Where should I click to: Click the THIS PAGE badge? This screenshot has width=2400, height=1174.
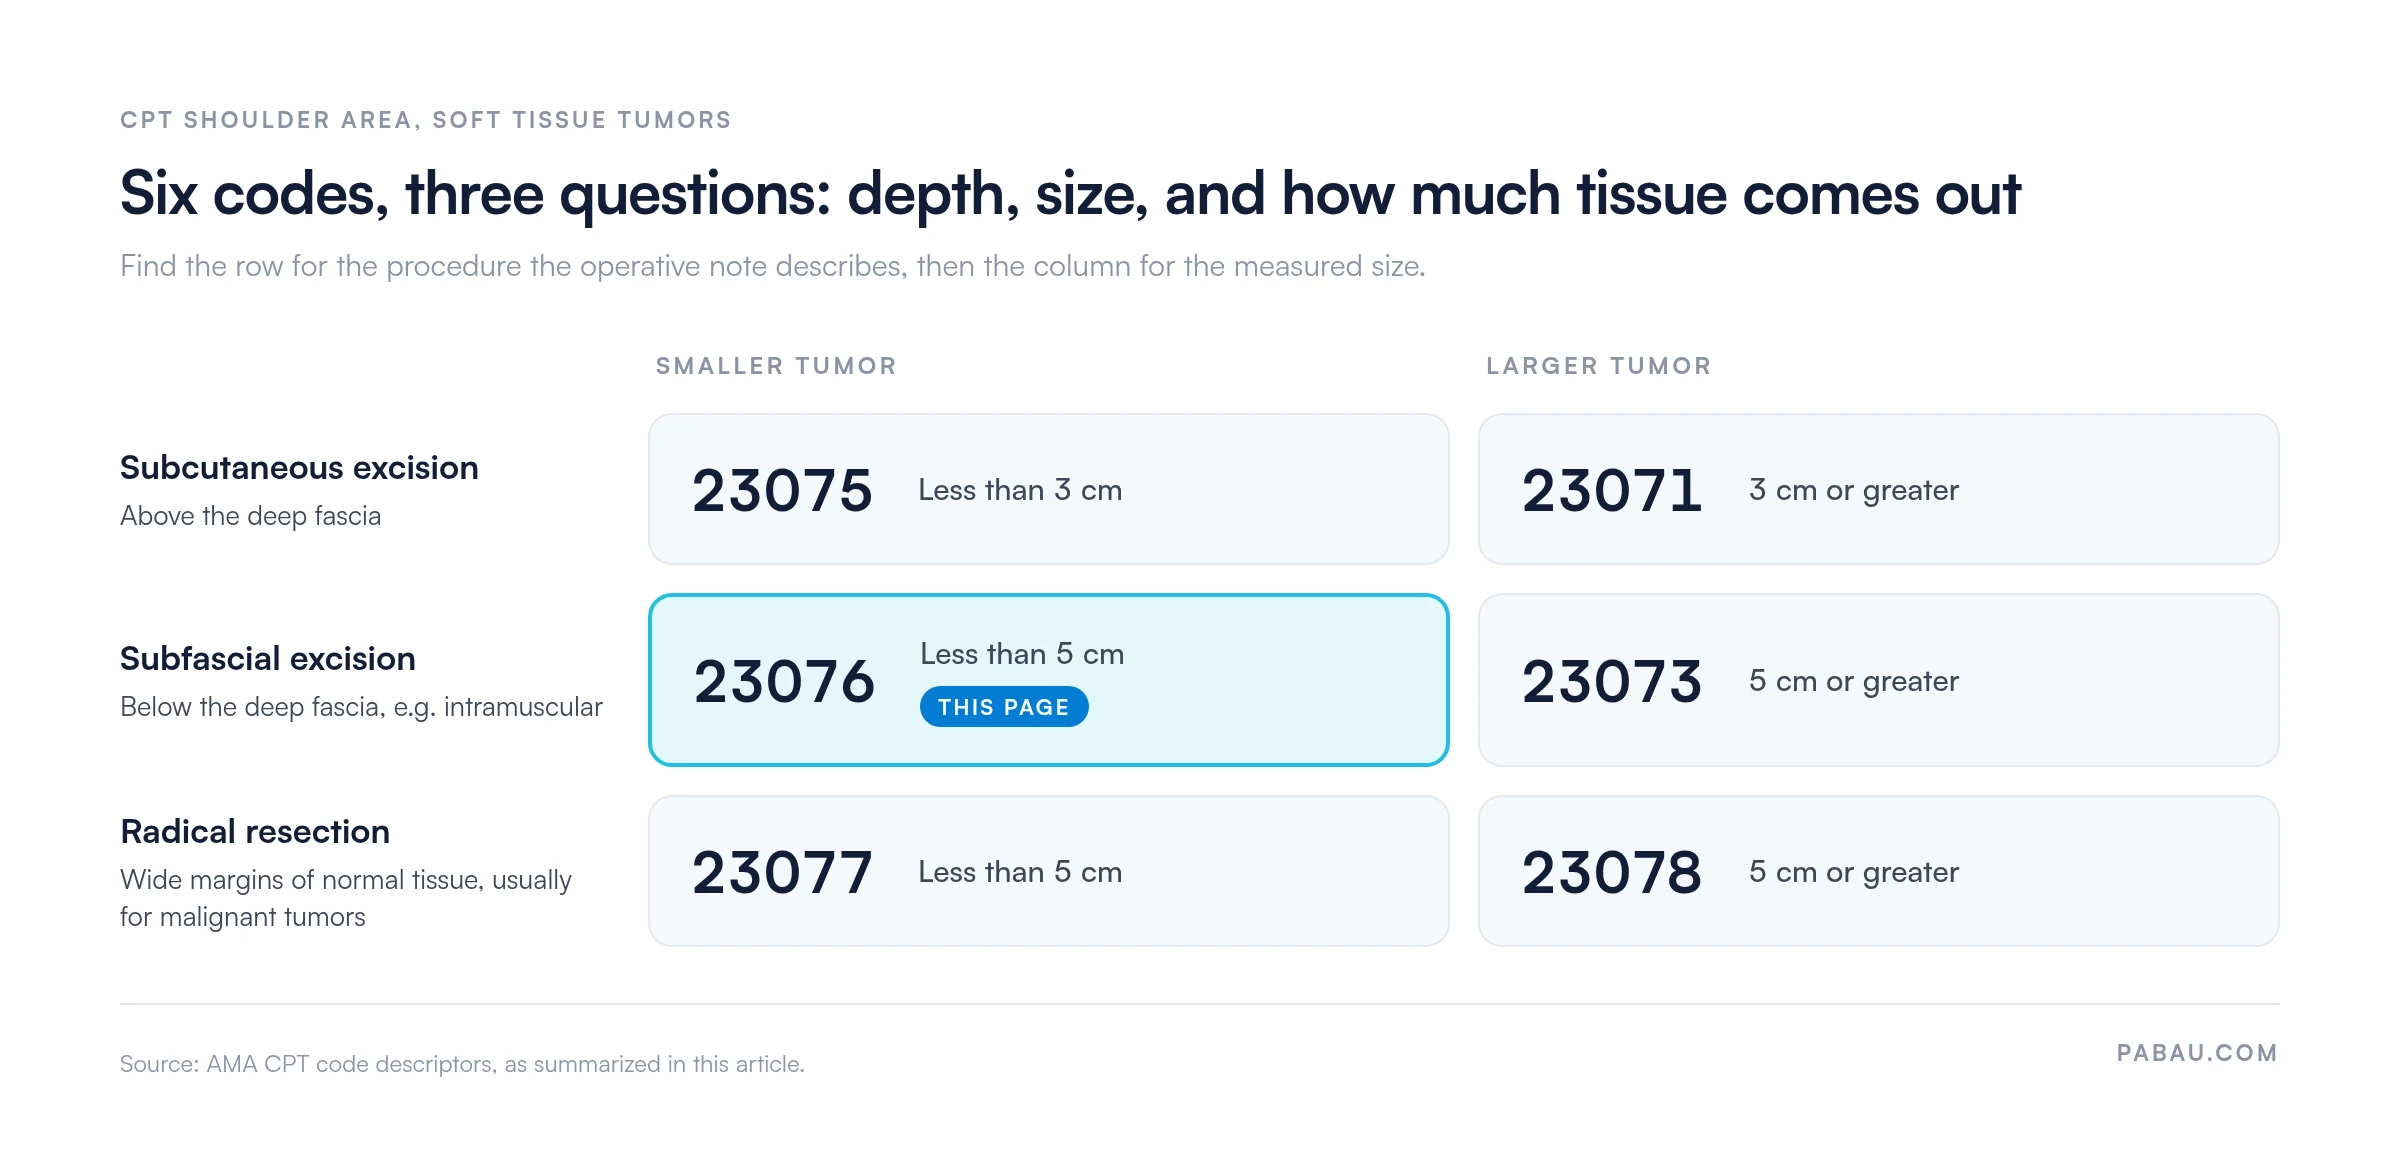pos(1003,707)
